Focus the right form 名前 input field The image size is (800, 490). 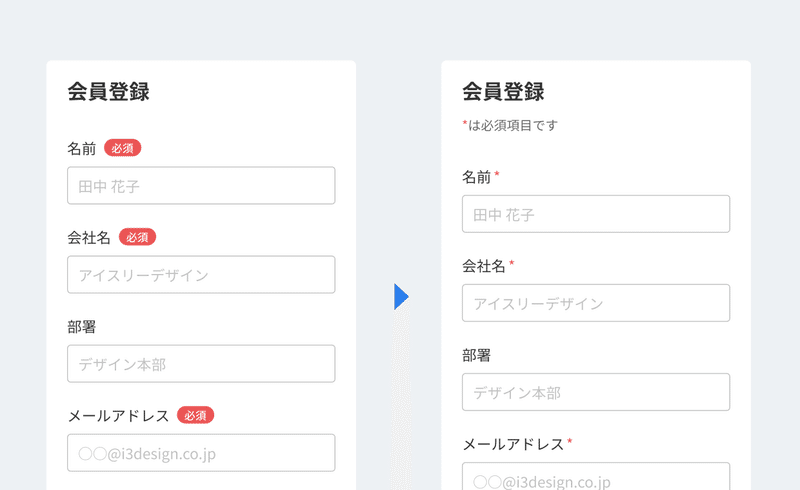coord(596,214)
